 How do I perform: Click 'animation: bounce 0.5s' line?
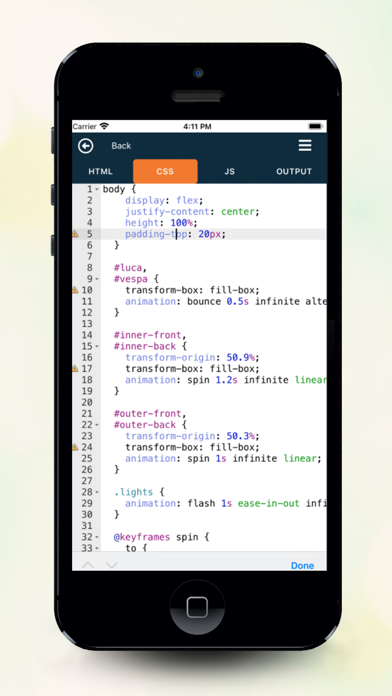(x=226, y=301)
